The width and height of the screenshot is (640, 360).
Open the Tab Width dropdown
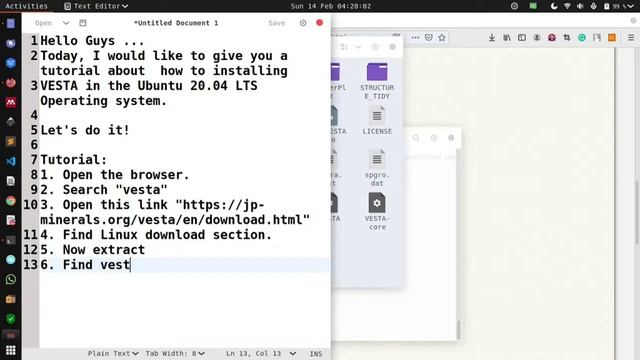(175, 353)
